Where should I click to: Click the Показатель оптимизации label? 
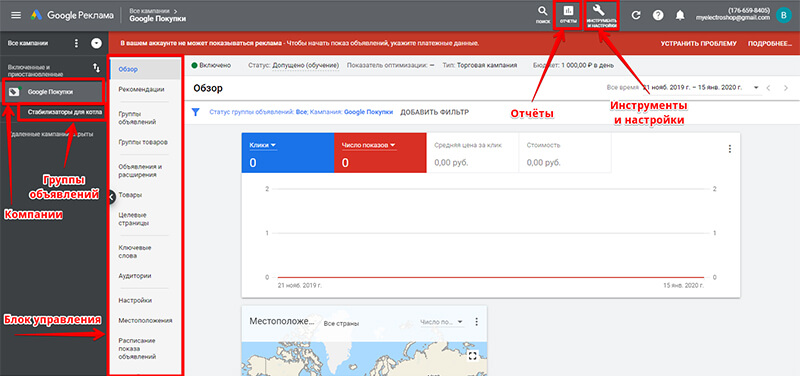(387, 65)
